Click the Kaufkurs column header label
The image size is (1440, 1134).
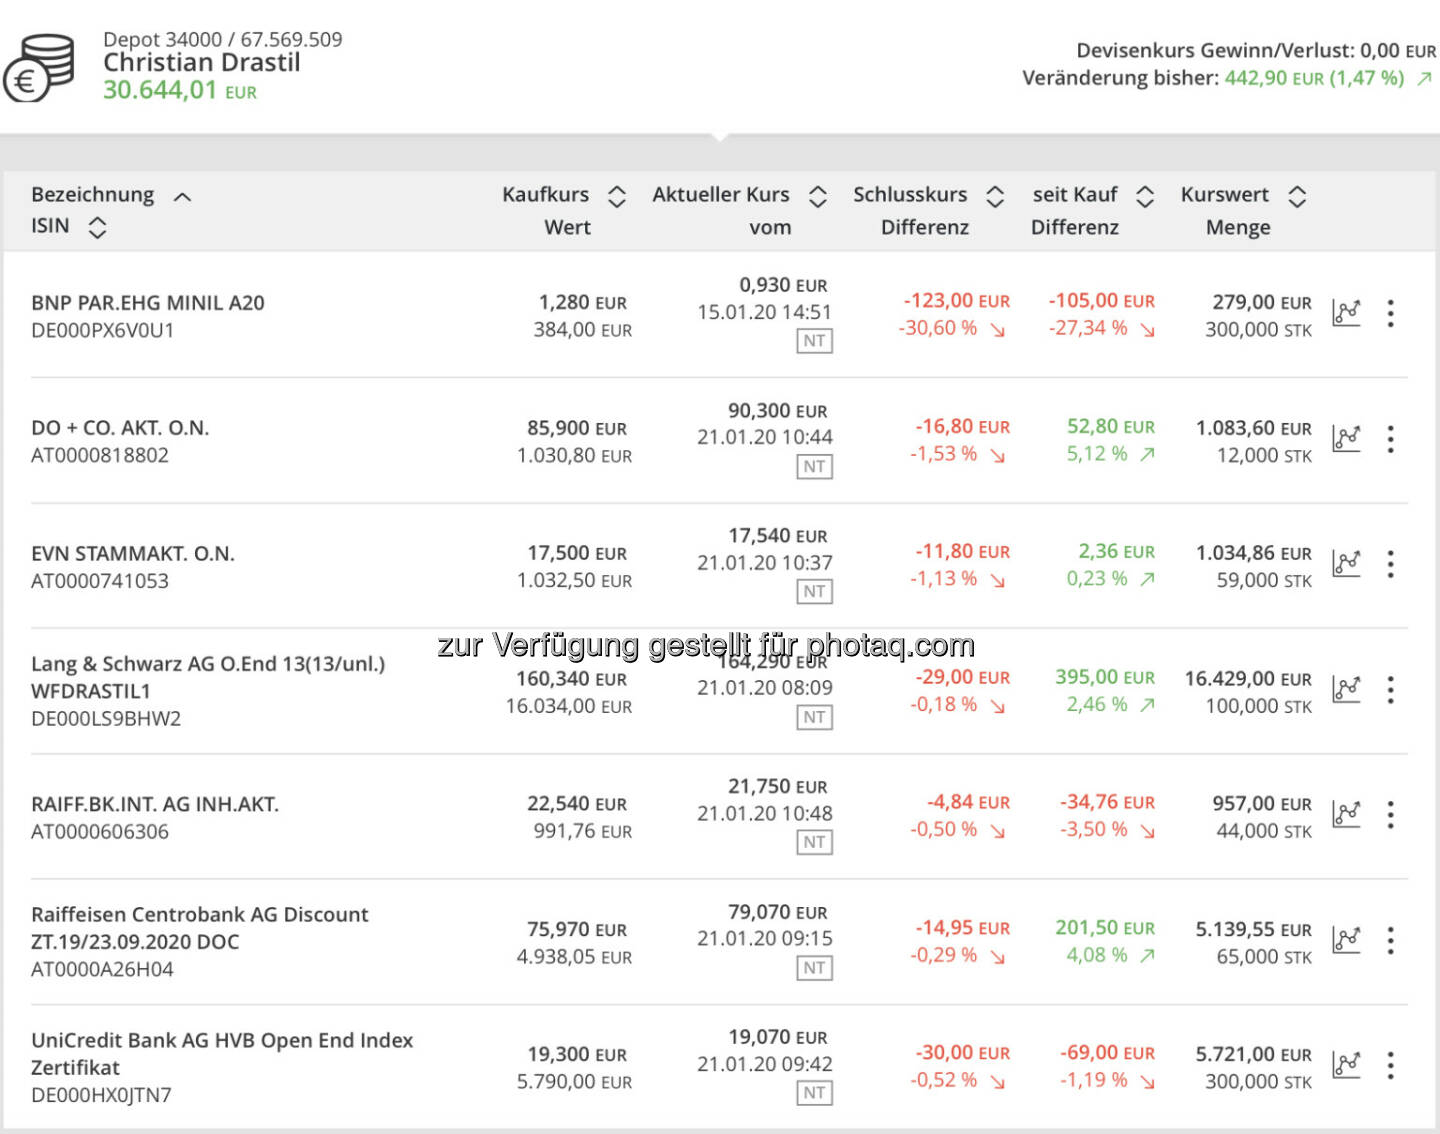pyautogui.click(x=545, y=194)
